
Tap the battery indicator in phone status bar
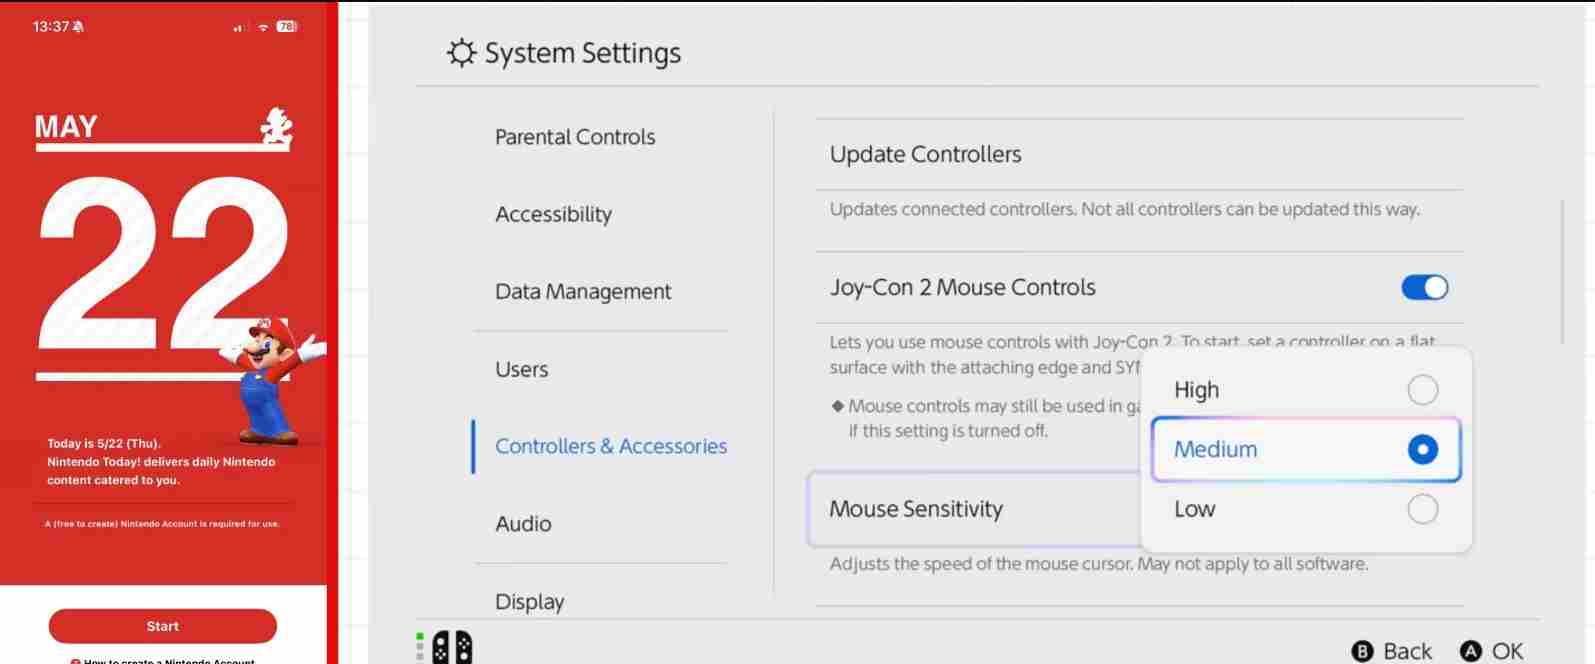click(x=287, y=27)
